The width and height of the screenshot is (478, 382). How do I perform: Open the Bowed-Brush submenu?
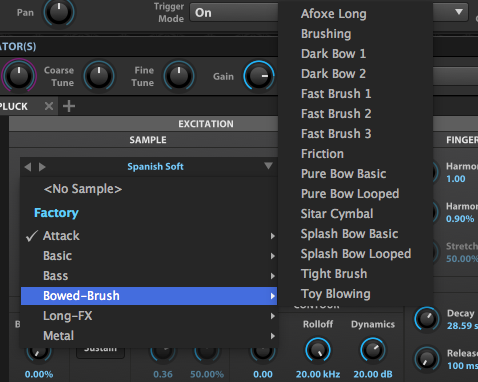[x=149, y=296]
